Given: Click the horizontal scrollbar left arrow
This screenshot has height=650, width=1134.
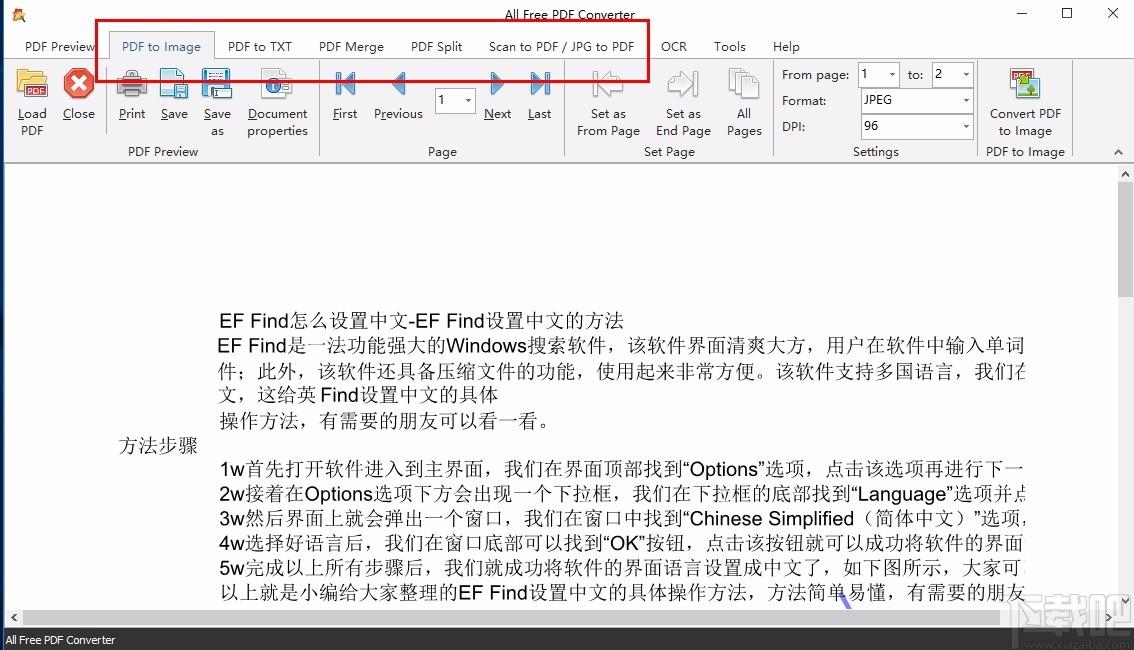Looking at the screenshot, I should (x=13, y=617).
